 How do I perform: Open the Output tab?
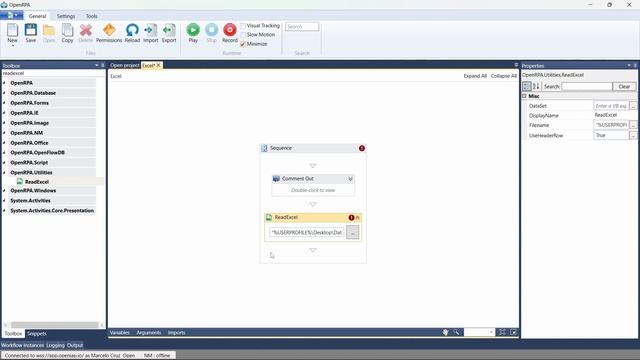(75, 345)
